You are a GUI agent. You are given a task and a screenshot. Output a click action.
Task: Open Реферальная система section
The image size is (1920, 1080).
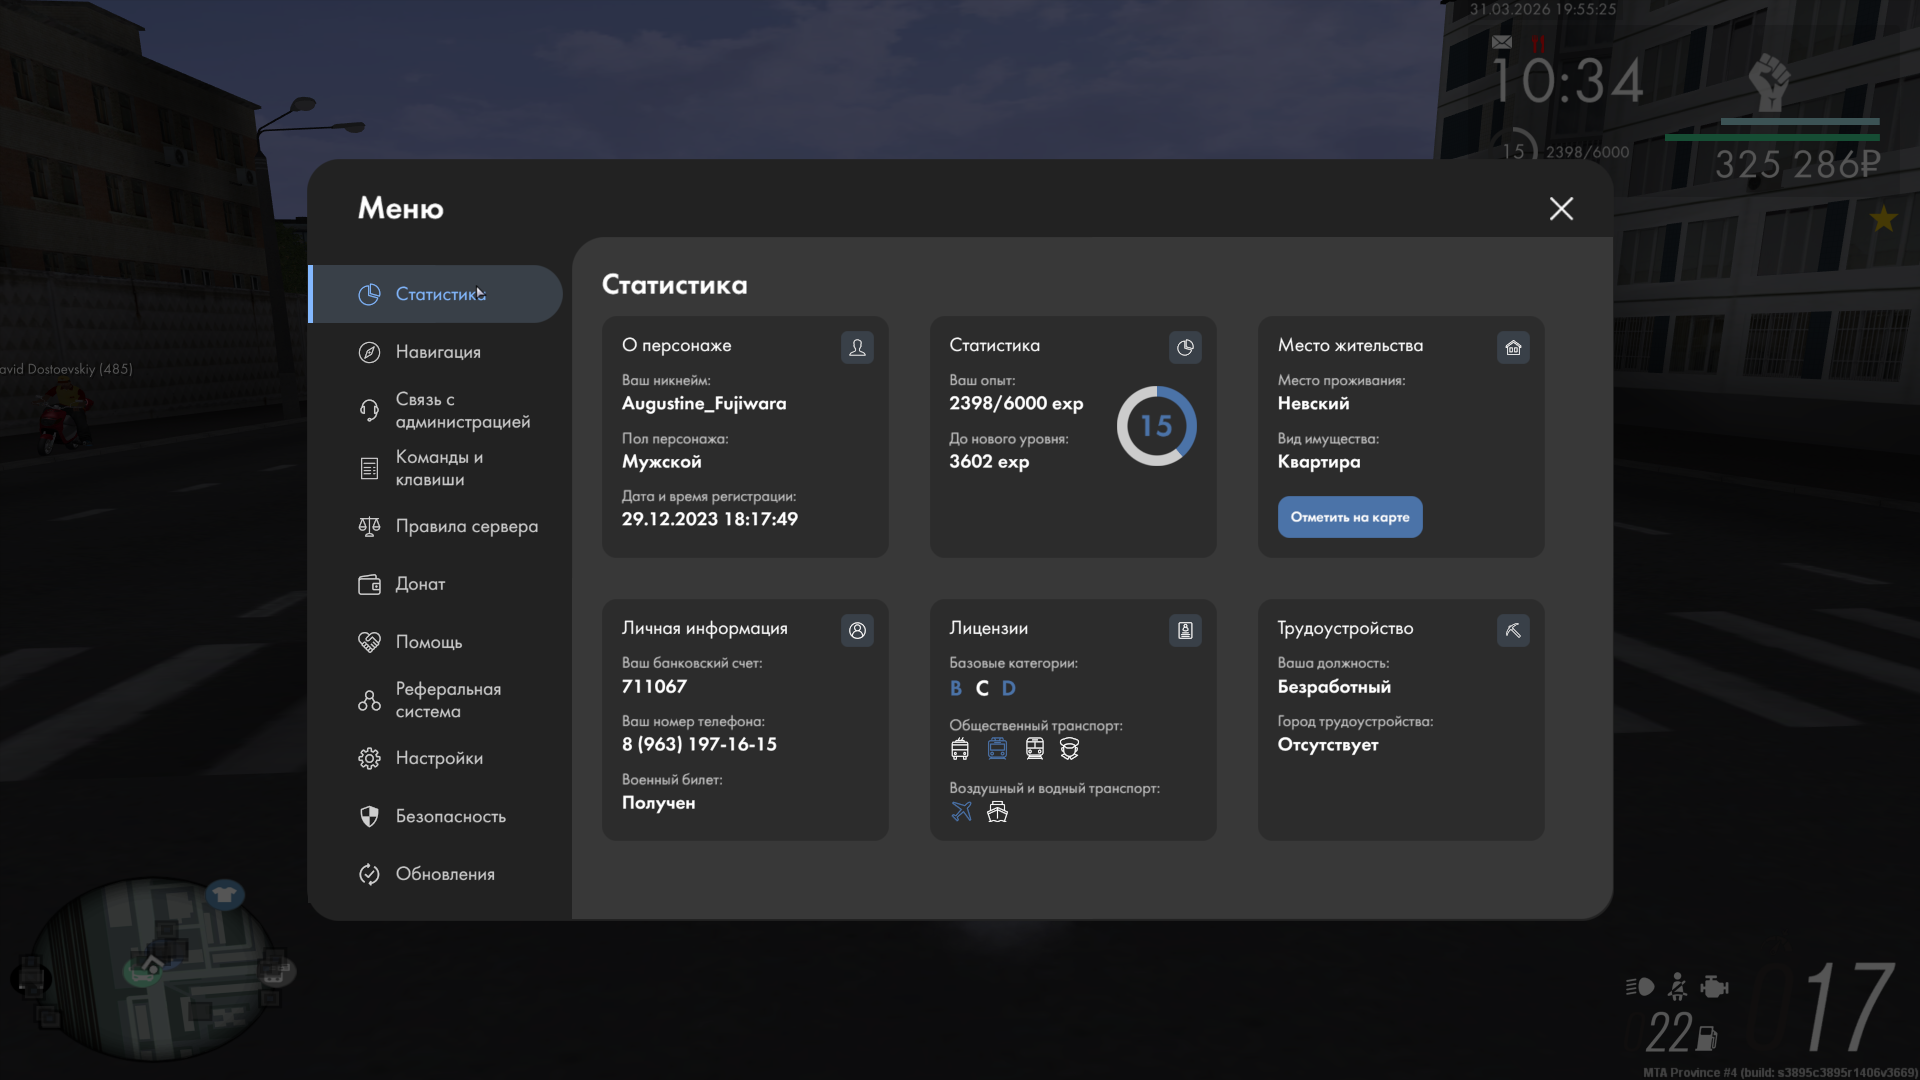pos(447,700)
